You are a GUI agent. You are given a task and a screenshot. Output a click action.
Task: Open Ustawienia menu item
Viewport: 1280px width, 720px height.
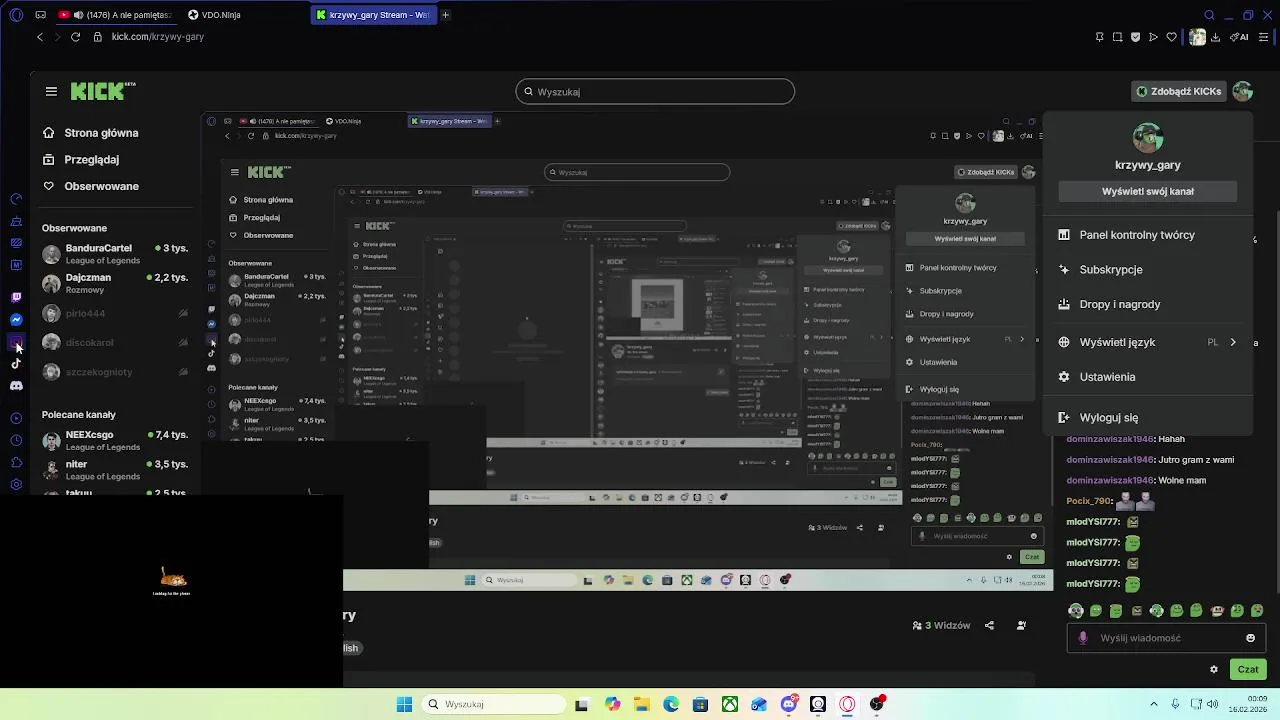click(1148, 377)
